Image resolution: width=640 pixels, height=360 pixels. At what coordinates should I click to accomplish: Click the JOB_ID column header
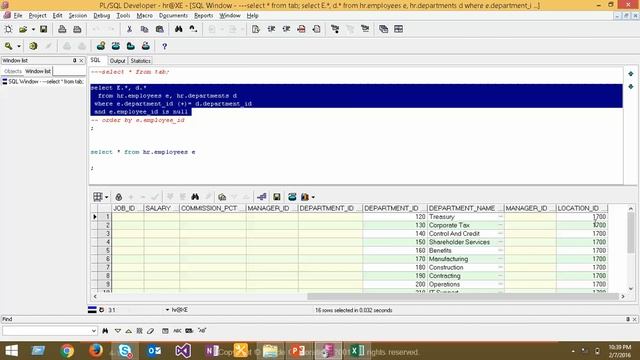point(127,208)
